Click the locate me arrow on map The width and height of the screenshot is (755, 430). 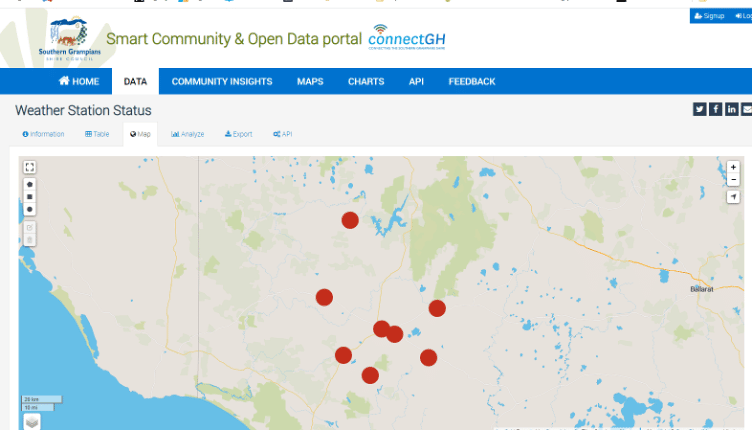733,197
